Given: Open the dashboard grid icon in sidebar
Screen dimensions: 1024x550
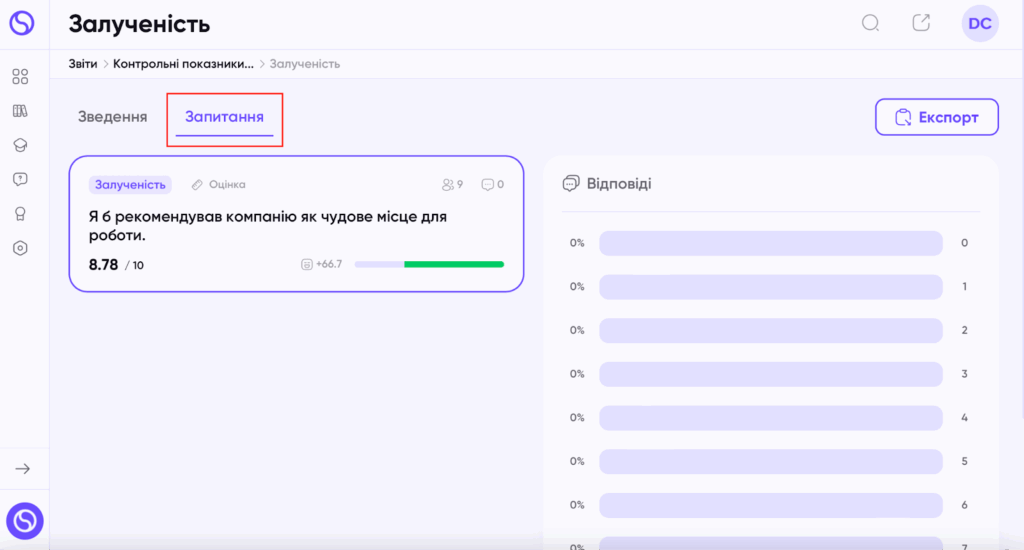Looking at the screenshot, I should coord(20,76).
